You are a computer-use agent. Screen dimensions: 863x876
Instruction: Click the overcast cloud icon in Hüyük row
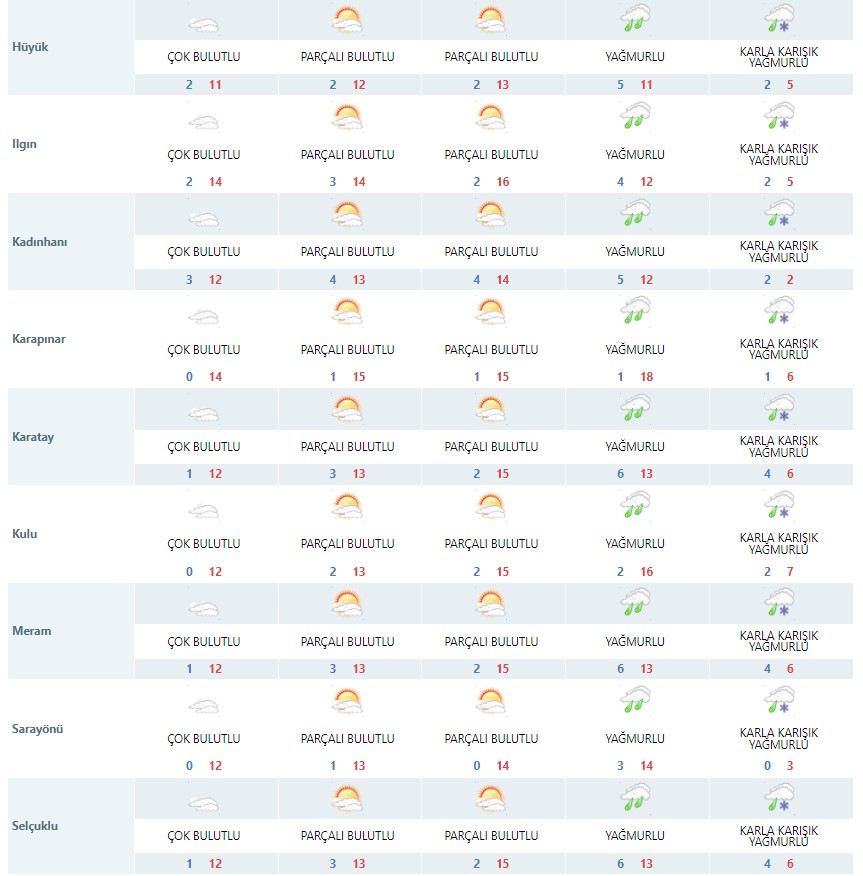(x=204, y=25)
